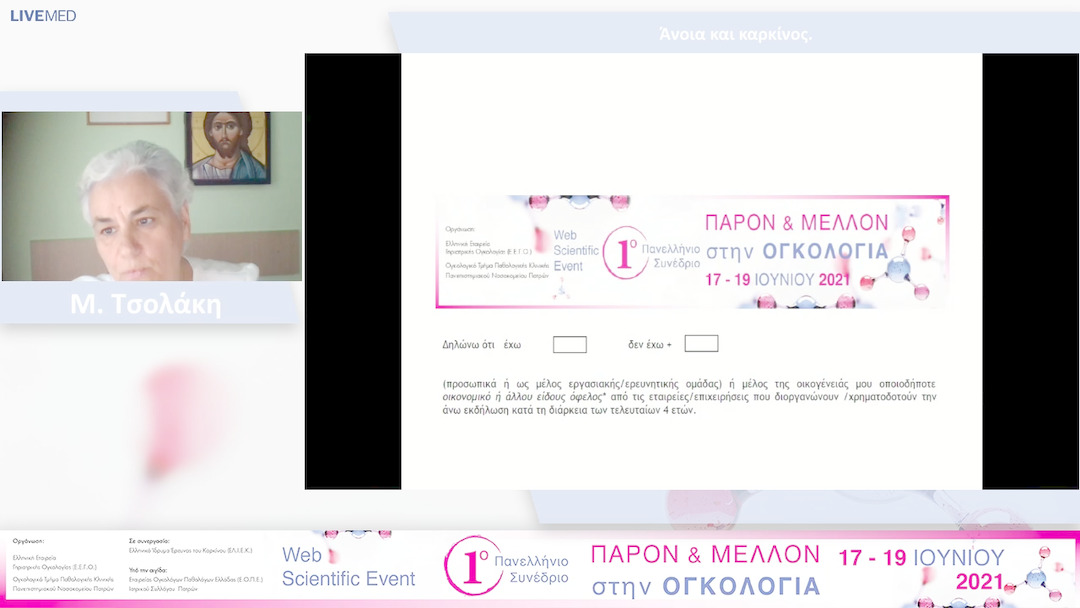The height and width of the screenshot is (608, 1080).
Task: Click the 1° circle emblem in bottom banner
Action: click(473, 566)
